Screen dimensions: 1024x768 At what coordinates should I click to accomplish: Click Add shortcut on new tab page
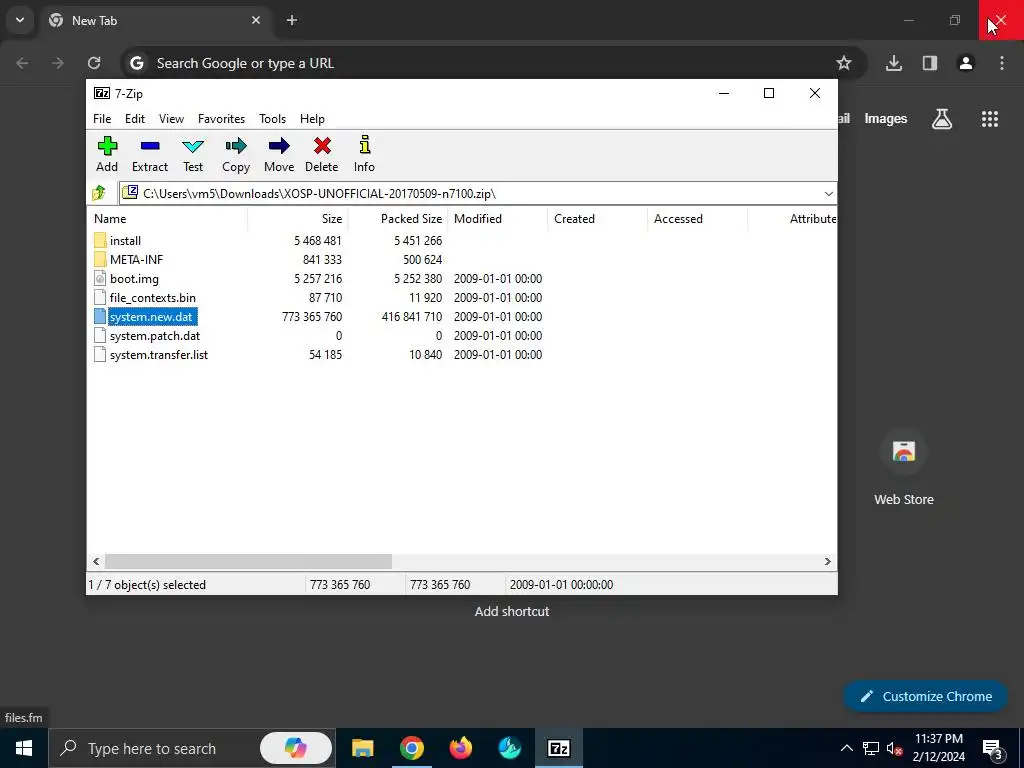[x=512, y=611]
